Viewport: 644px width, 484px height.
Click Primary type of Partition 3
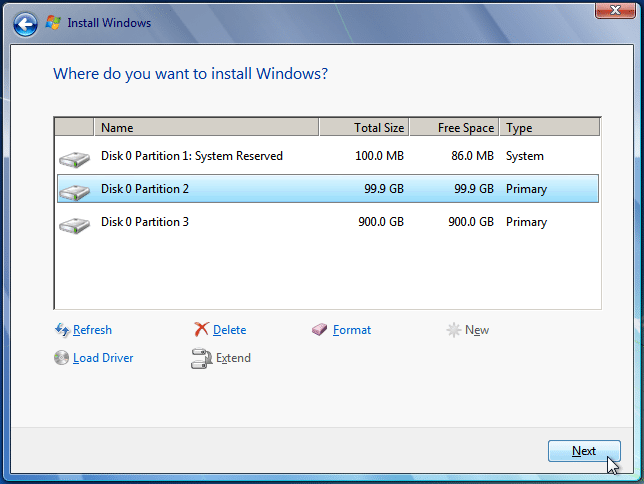point(526,222)
